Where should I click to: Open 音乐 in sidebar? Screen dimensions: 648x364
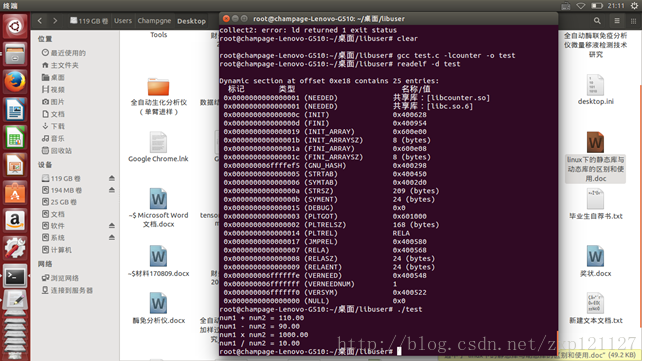pyautogui.click(x=53, y=138)
